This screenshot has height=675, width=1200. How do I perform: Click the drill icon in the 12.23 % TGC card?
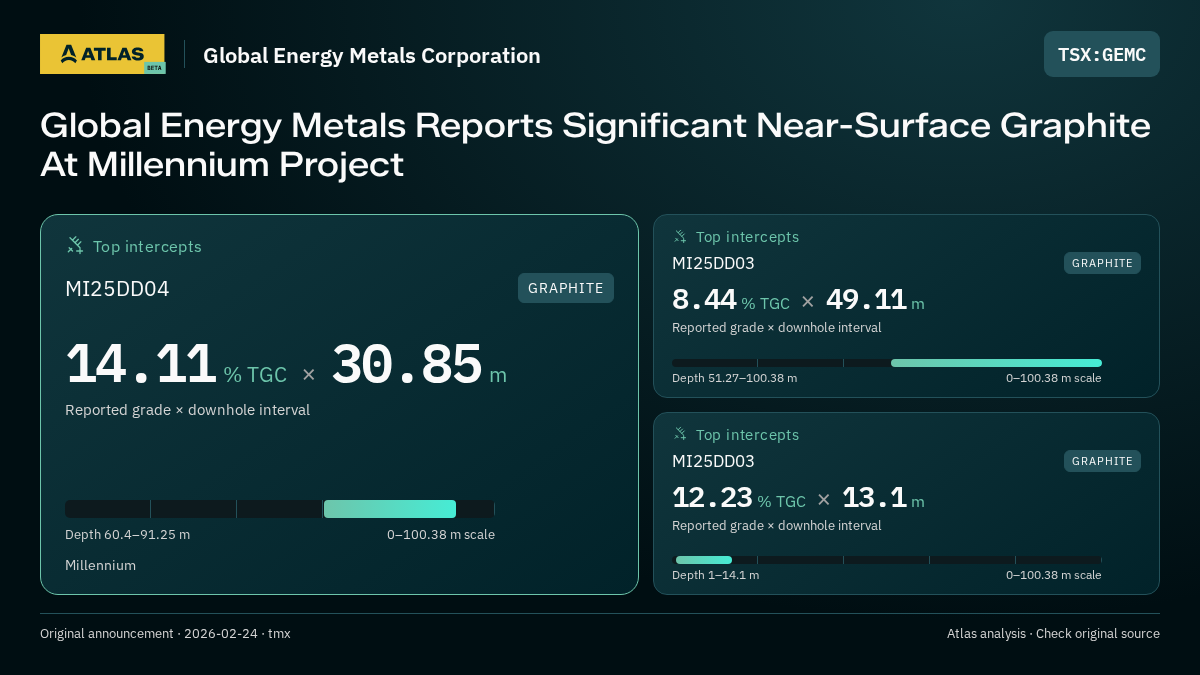pos(680,434)
